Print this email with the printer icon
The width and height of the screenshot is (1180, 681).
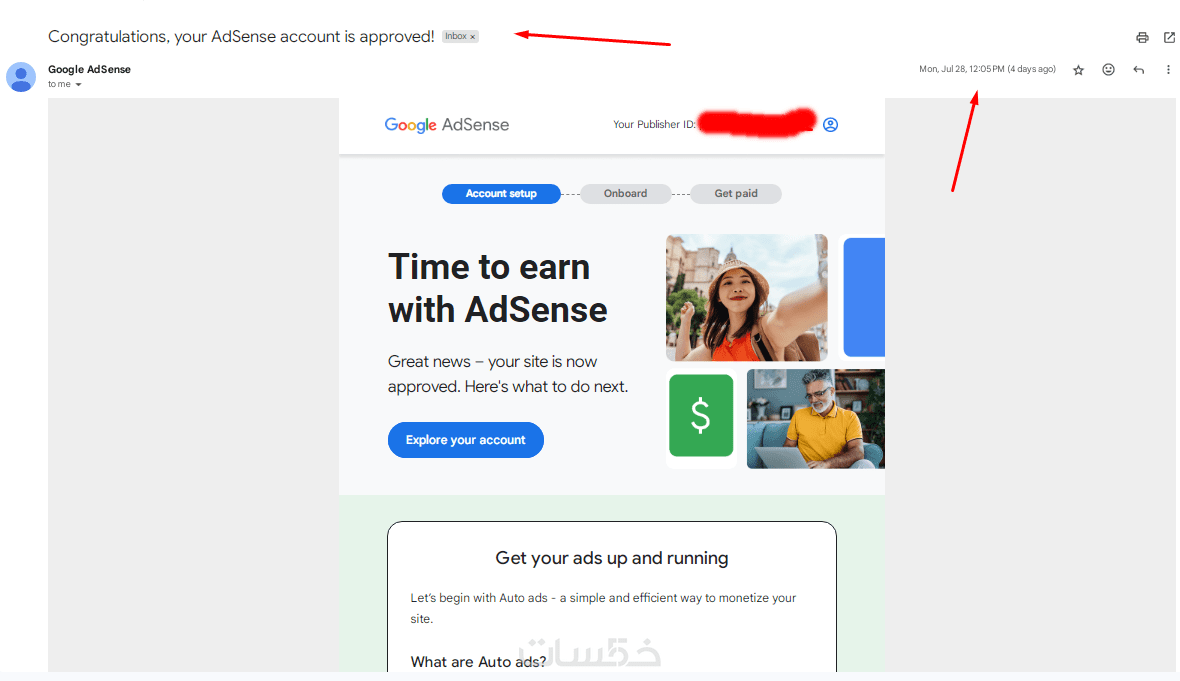coord(1142,37)
